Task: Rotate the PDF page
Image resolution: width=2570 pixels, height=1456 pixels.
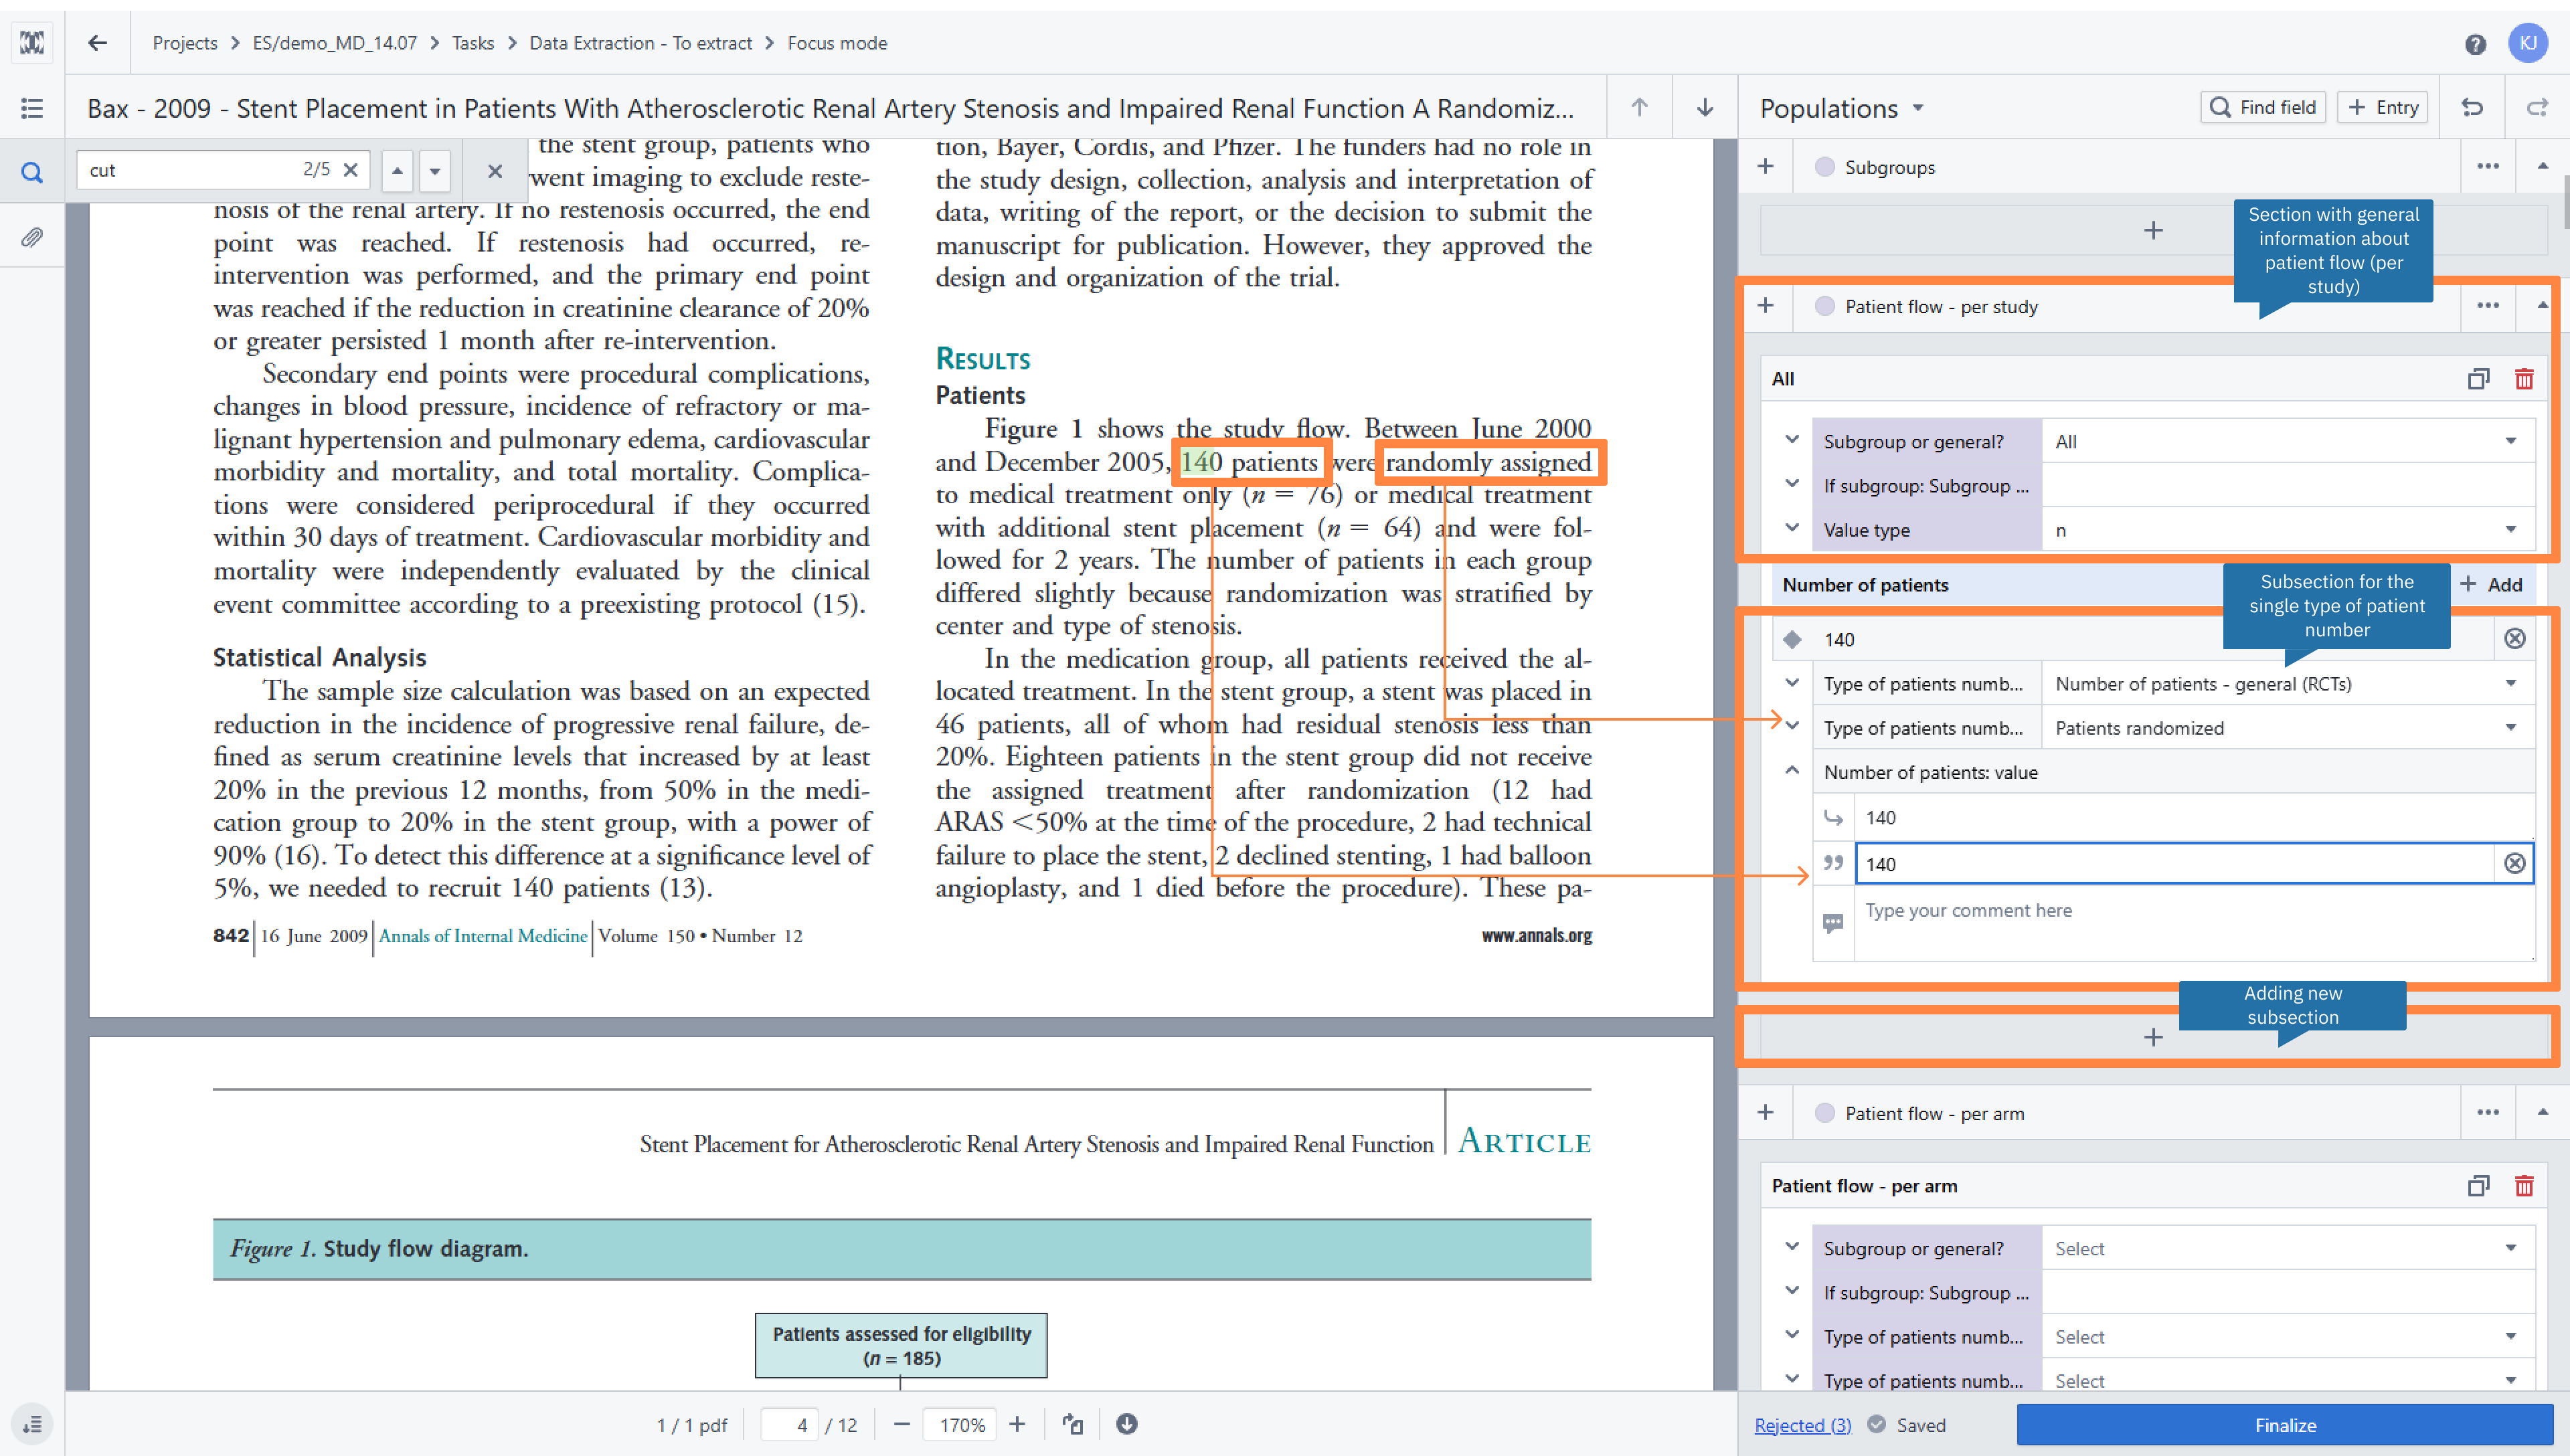Action: click(x=1073, y=1424)
